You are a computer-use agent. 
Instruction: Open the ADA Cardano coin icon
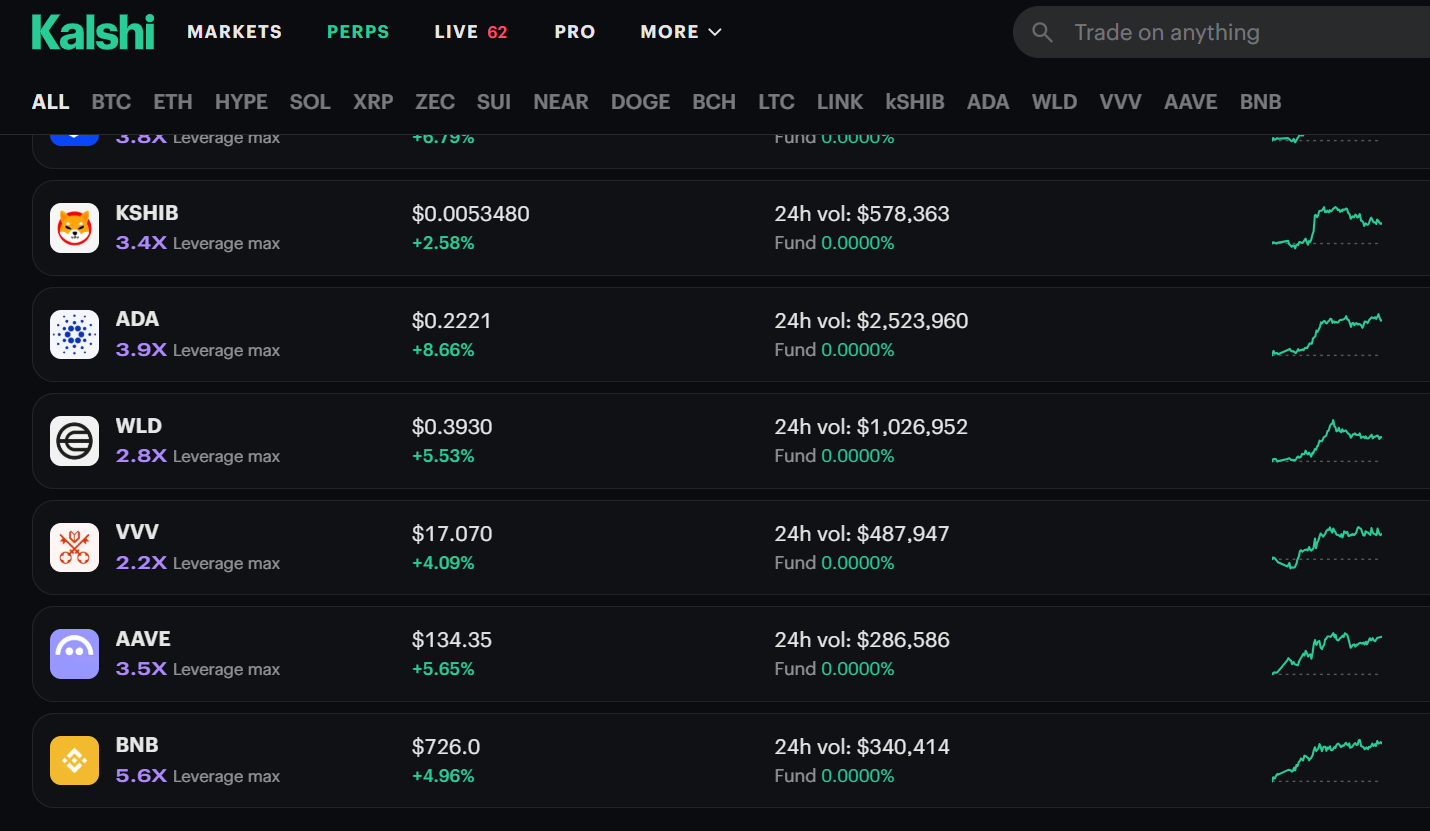tap(75, 334)
